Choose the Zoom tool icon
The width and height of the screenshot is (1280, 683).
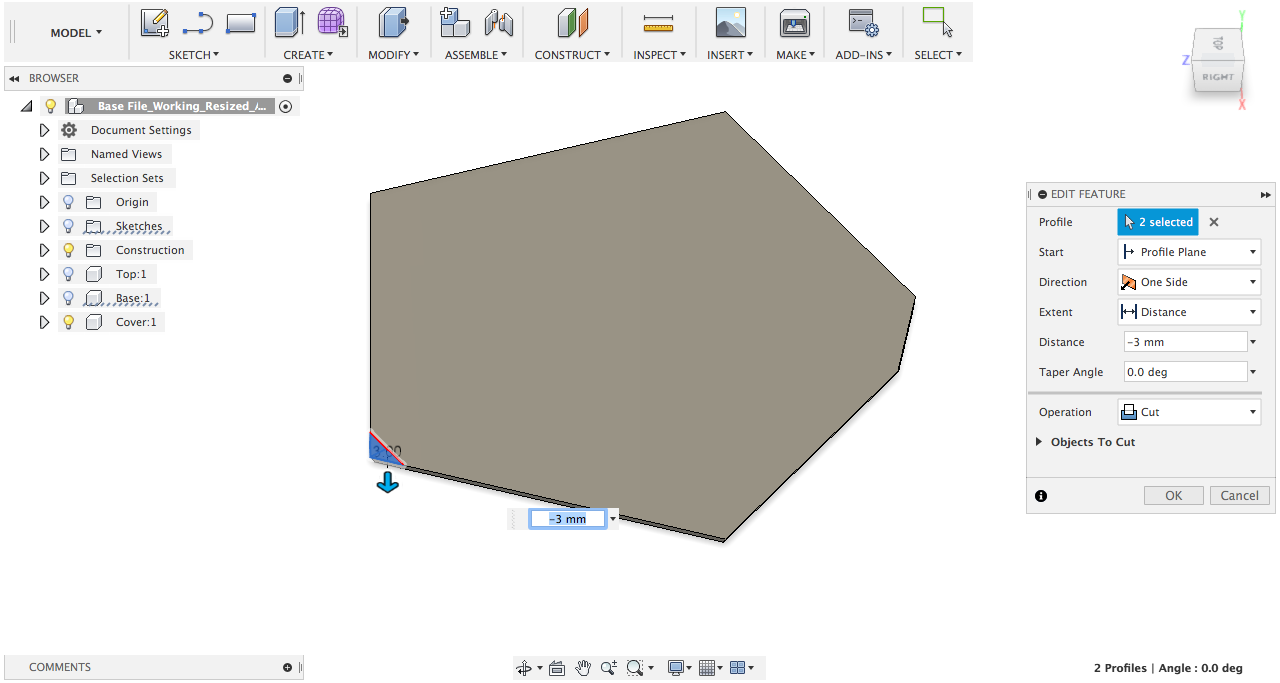[x=608, y=668]
